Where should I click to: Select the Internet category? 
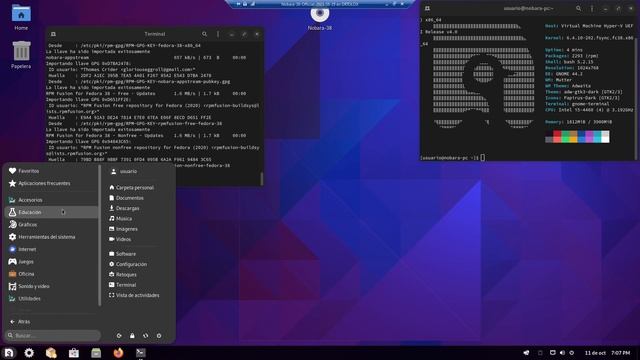coord(51,249)
